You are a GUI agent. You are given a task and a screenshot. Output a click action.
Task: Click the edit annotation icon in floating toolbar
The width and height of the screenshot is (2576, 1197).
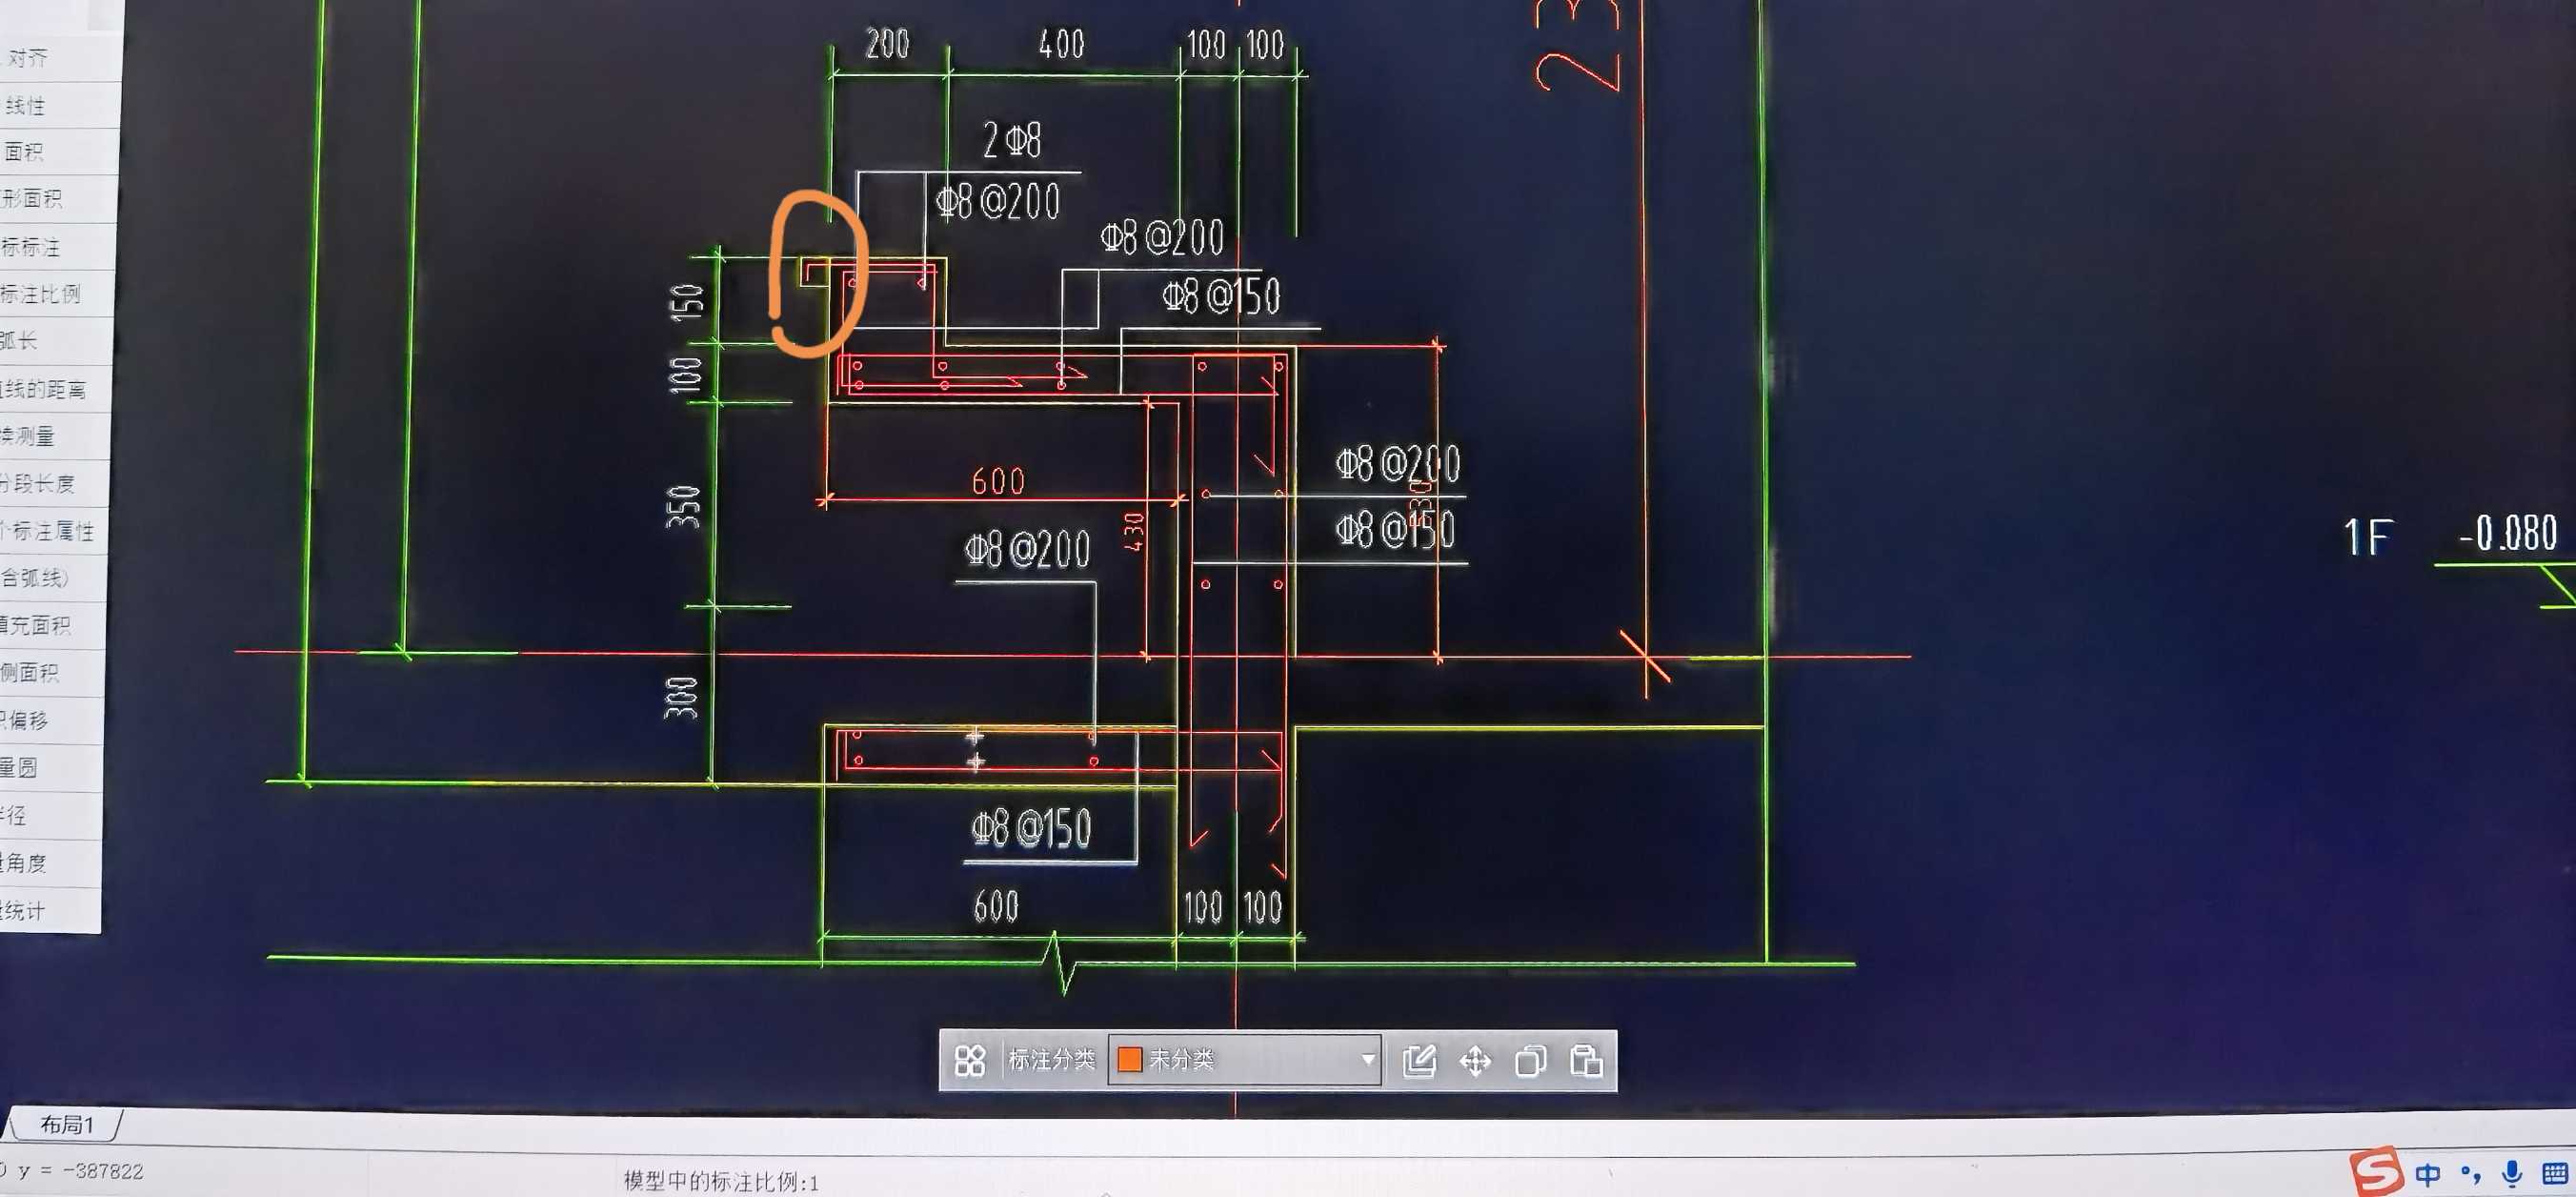click(1419, 1060)
